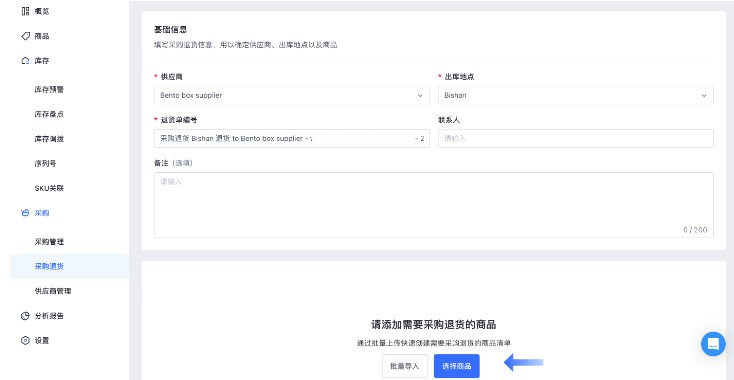Viewport: 734px width, 380px height.
Task: Click the 选择商品 button
Action: [456, 366]
